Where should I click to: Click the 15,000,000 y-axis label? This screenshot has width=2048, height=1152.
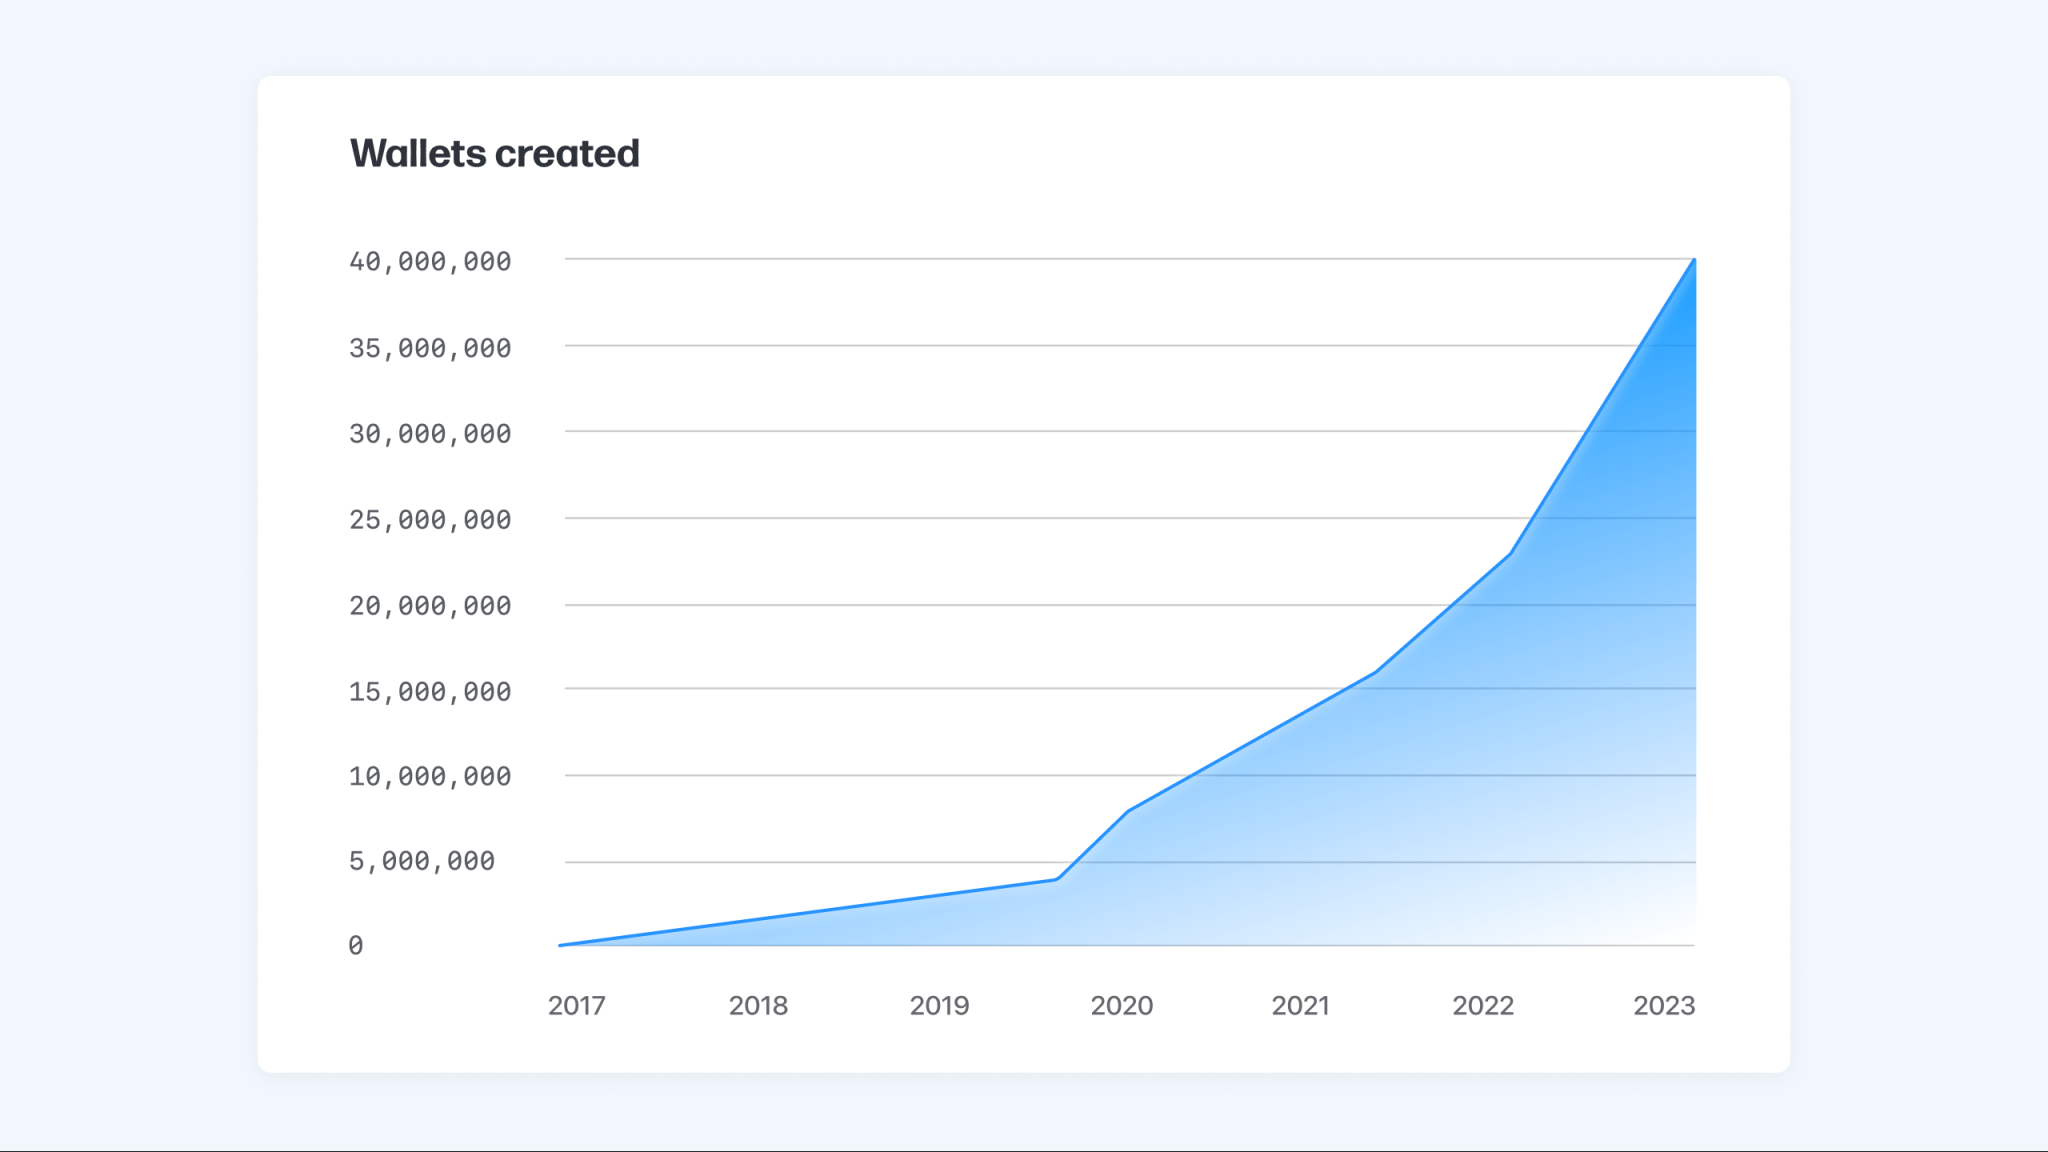[x=430, y=690]
